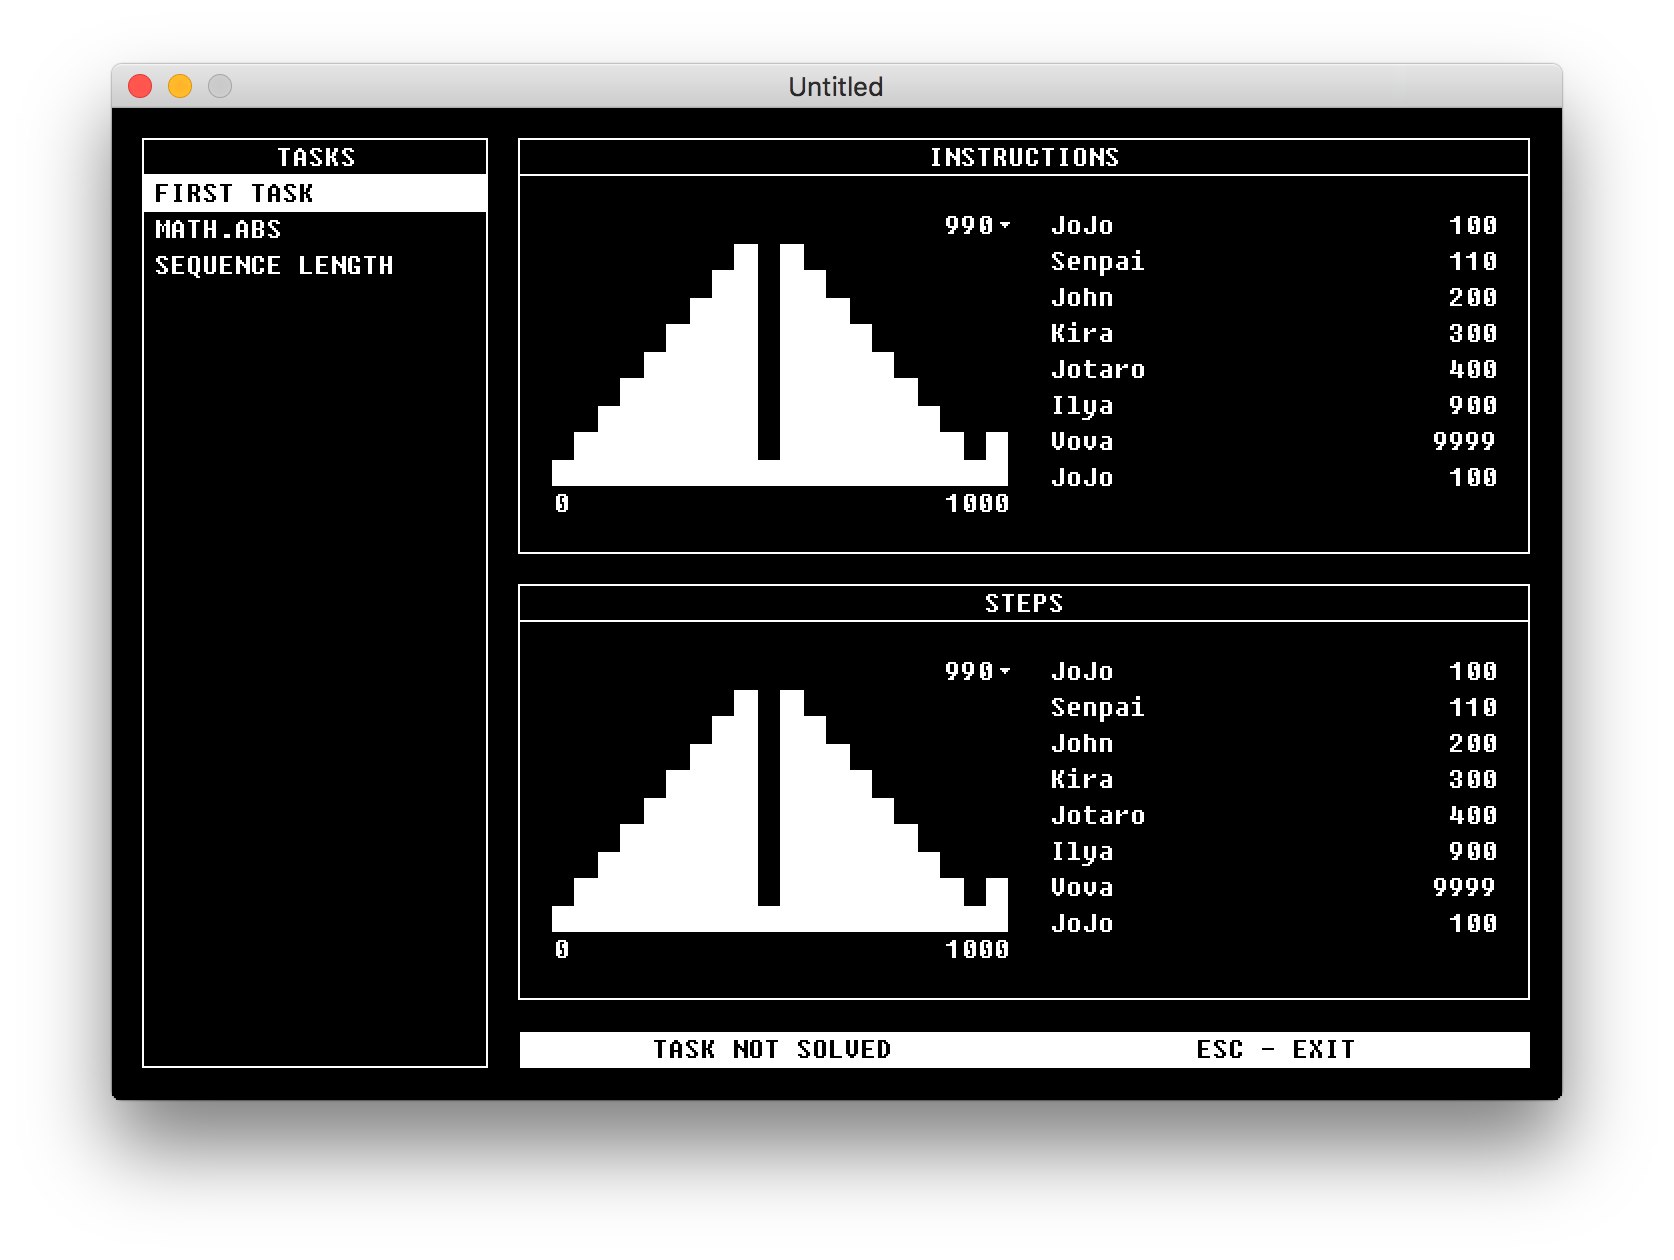The width and height of the screenshot is (1674, 1260).
Task: Click Senpai in the INSTRUCTIONS leaderboard
Action: coord(1097,261)
